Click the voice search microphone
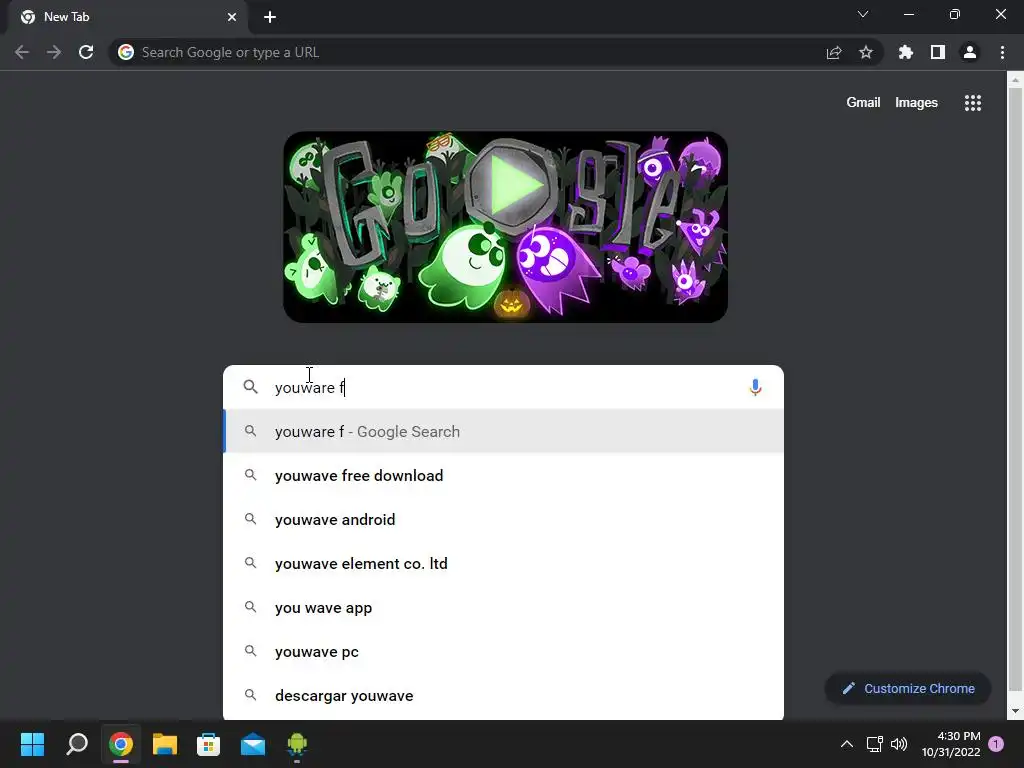The width and height of the screenshot is (1024, 768). coord(755,387)
